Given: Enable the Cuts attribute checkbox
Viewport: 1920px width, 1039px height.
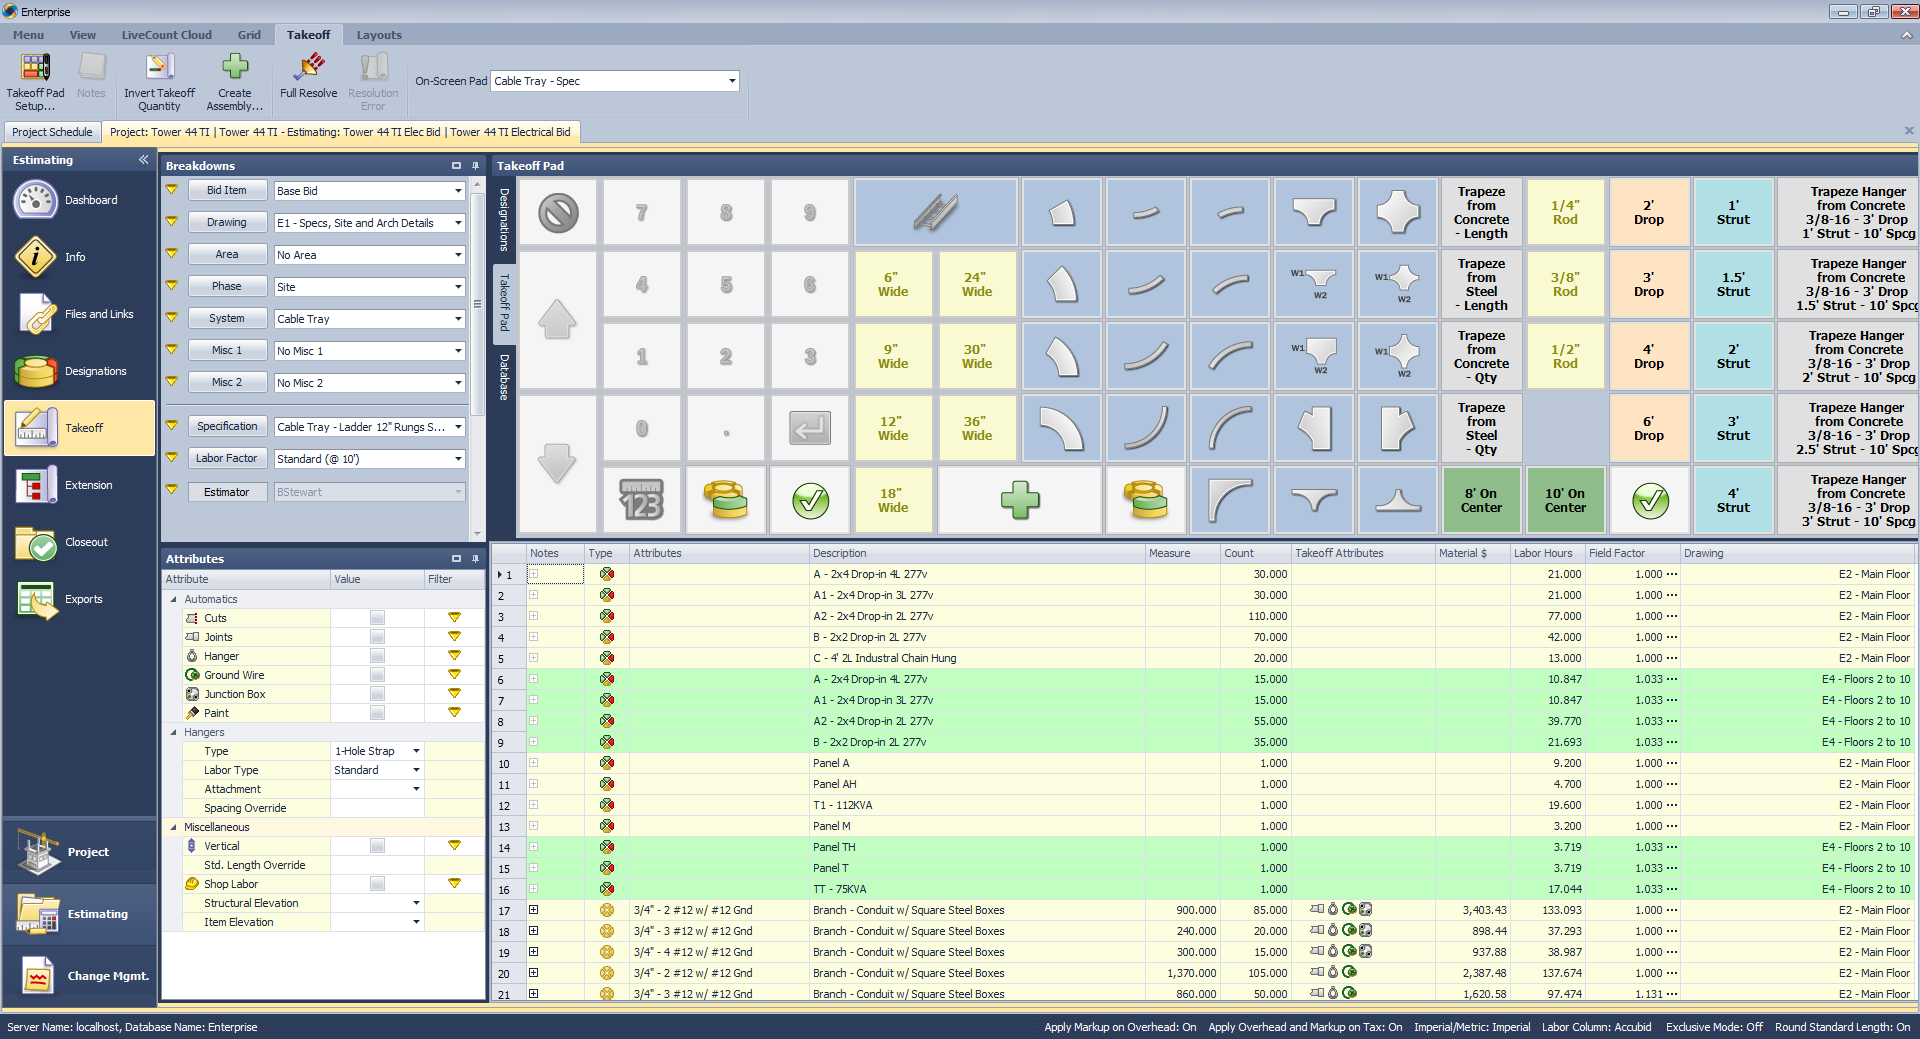Looking at the screenshot, I should coord(377,618).
